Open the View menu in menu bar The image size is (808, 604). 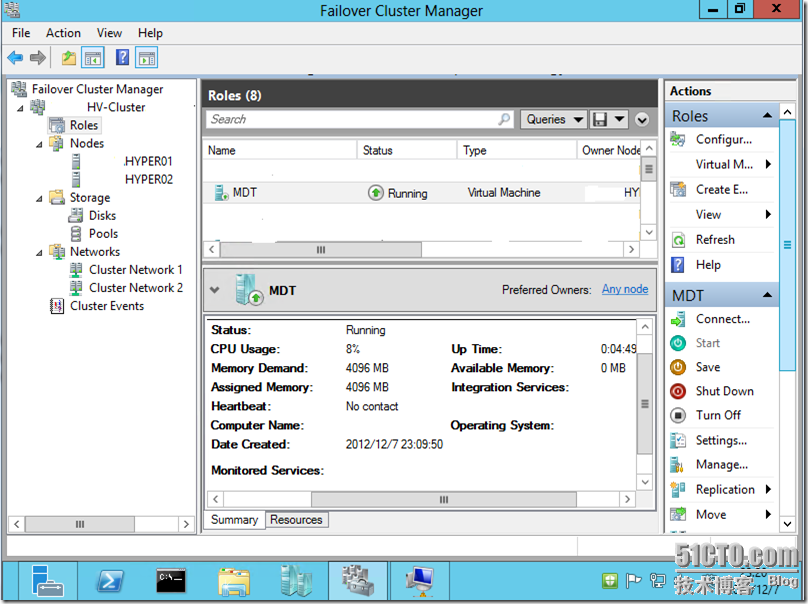tap(109, 33)
